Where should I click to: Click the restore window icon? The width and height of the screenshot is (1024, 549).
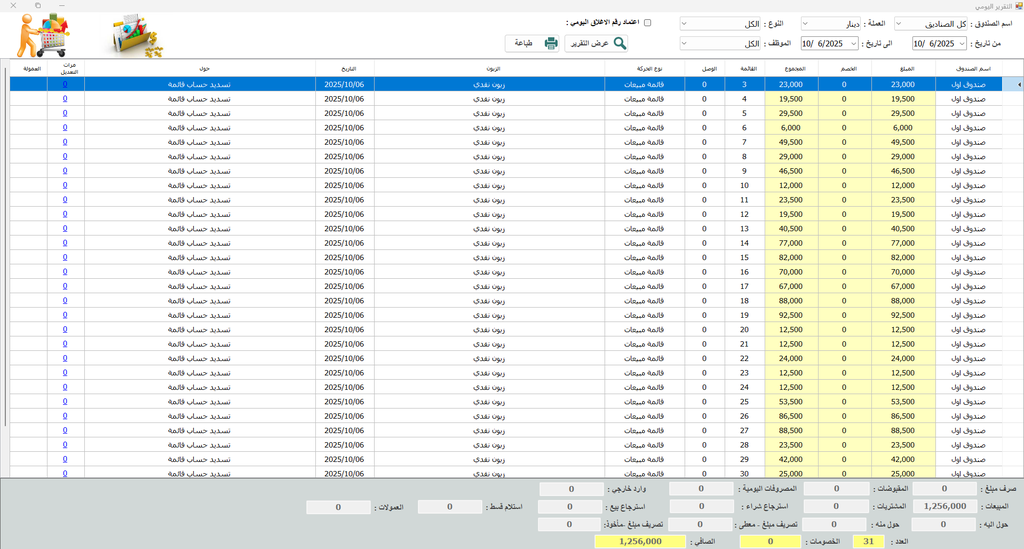(37, 5)
